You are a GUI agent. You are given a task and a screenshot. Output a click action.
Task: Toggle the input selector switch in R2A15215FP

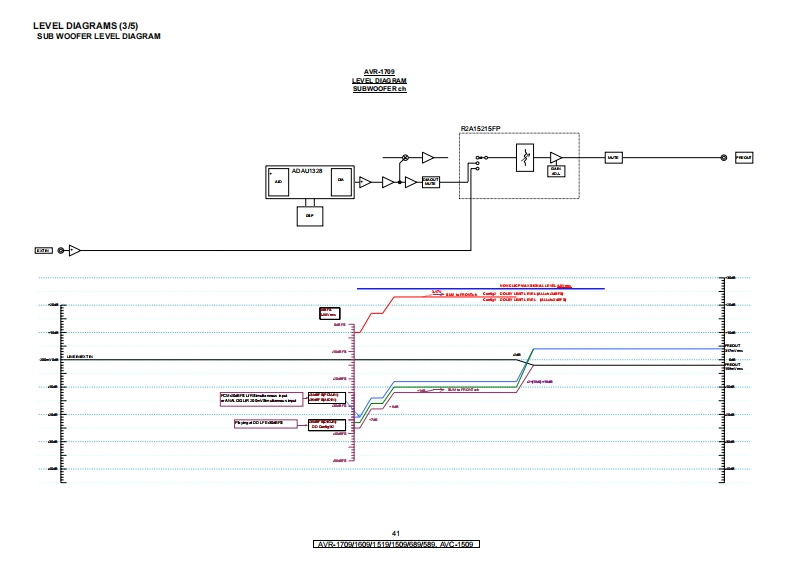(x=479, y=163)
